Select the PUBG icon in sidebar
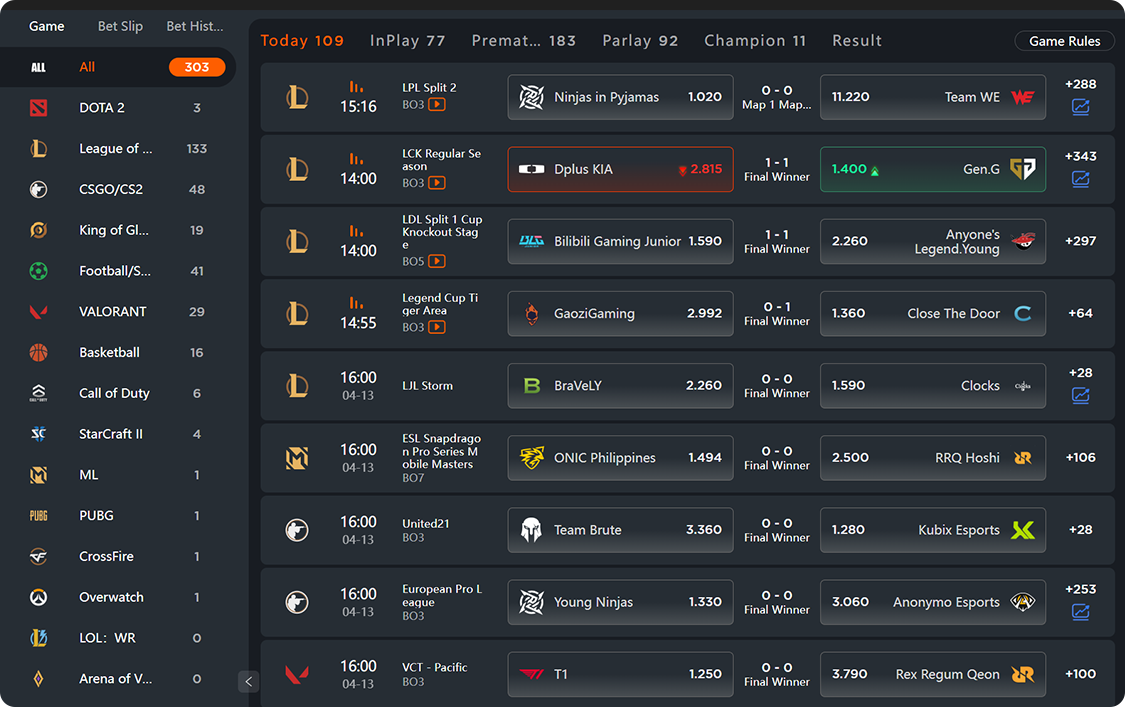This screenshot has height=707, width=1125. (38, 516)
